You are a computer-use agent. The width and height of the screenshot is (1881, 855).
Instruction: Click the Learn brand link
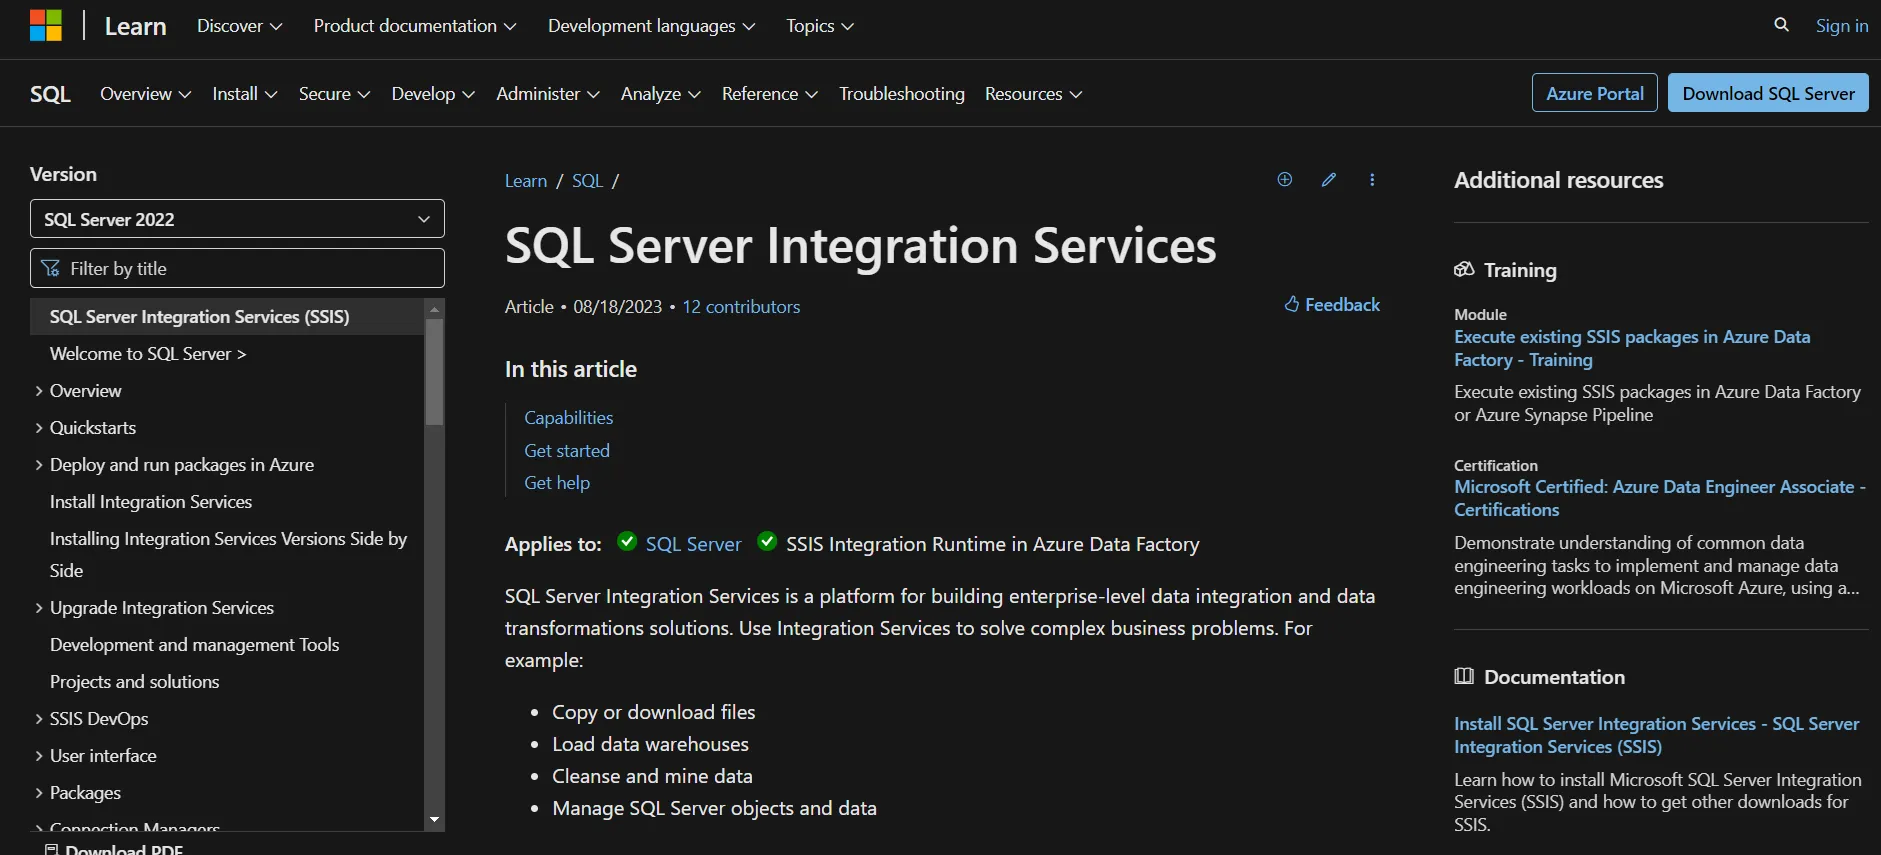136,26
